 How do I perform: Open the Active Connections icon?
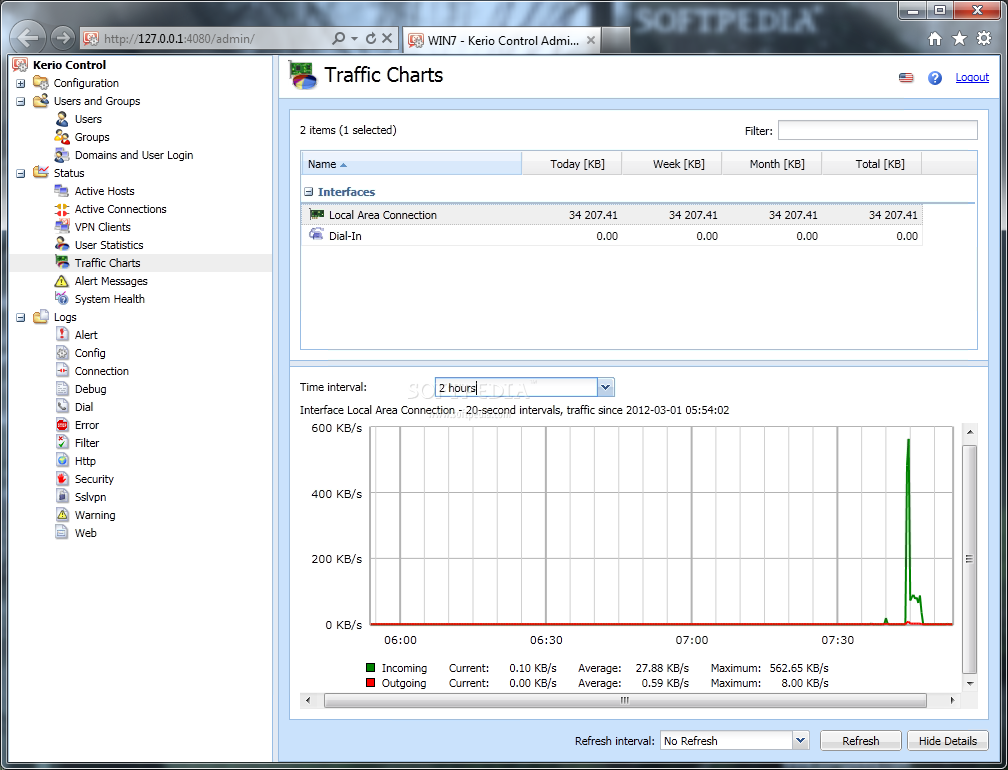tap(62, 209)
